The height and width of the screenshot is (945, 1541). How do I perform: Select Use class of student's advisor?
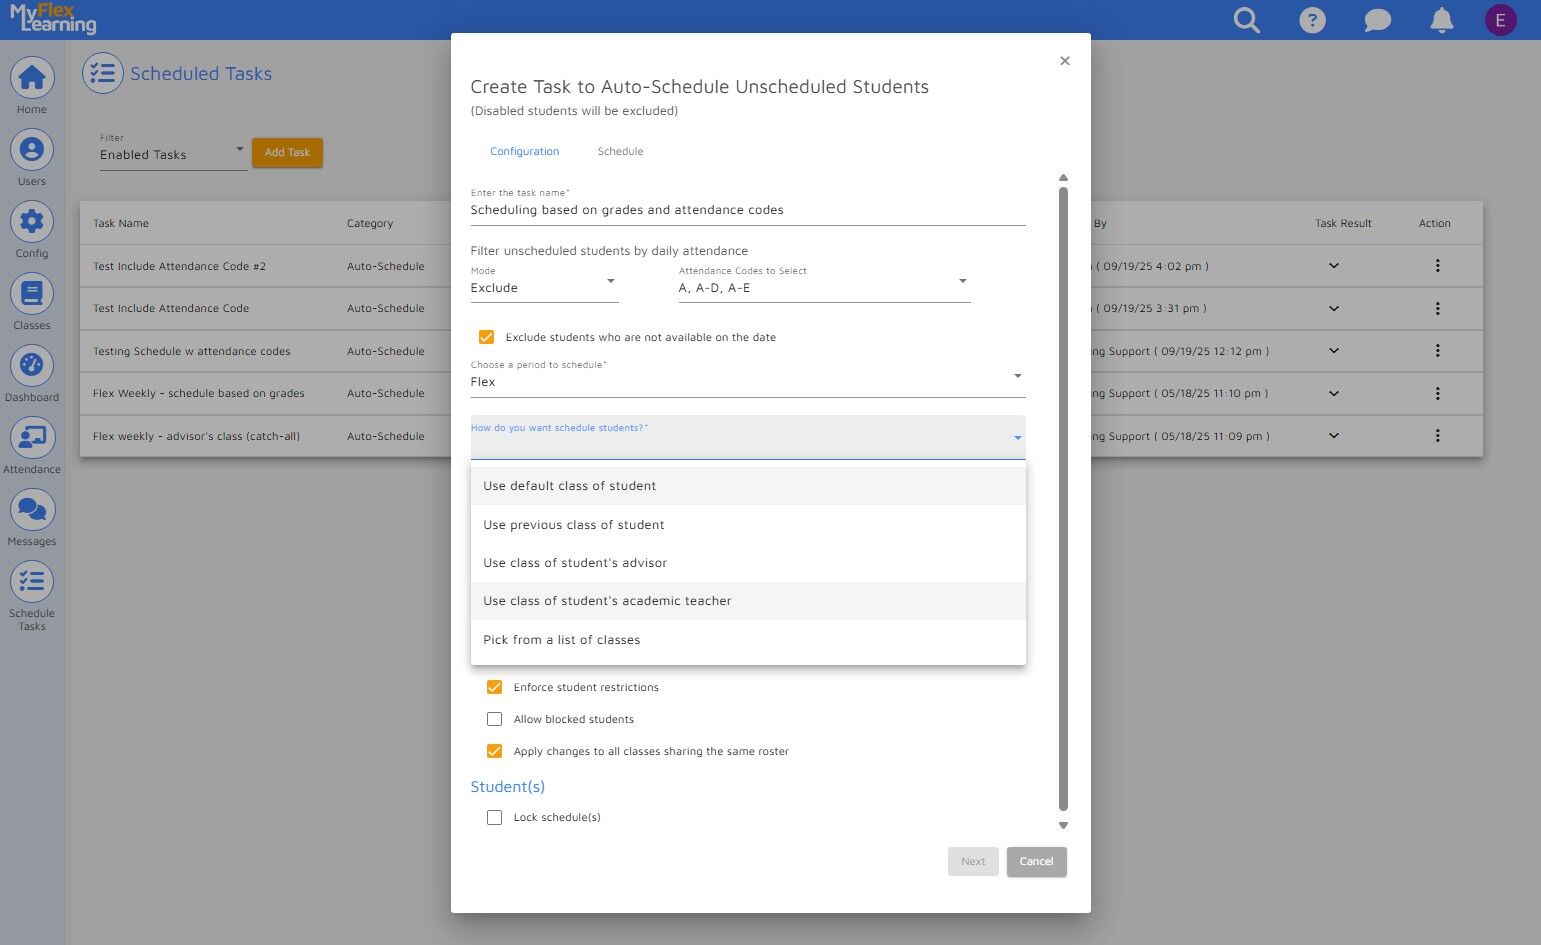point(575,563)
